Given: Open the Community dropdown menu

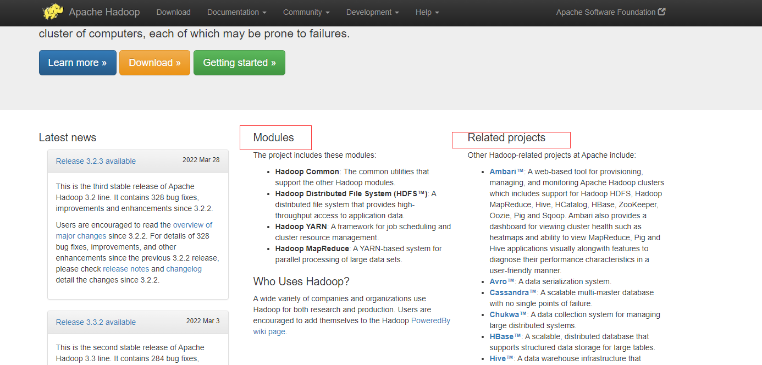Looking at the screenshot, I should tap(306, 12).
